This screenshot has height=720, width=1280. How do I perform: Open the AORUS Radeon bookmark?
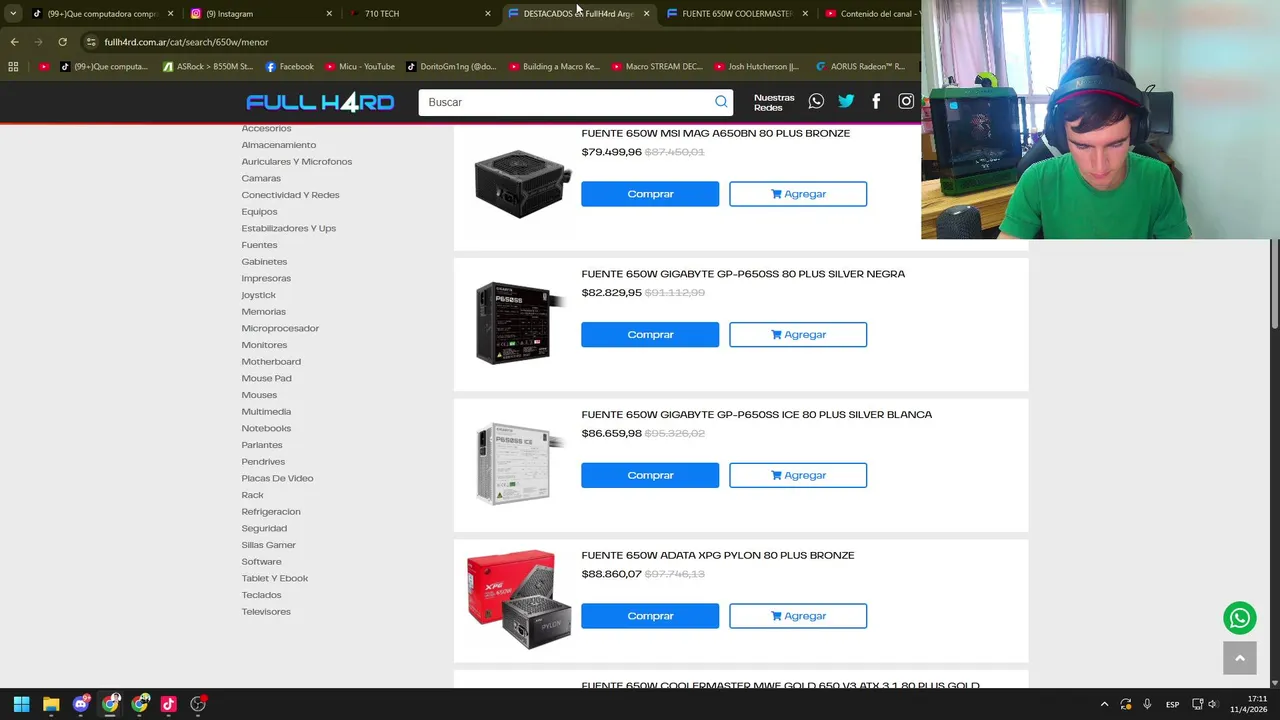(860, 67)
